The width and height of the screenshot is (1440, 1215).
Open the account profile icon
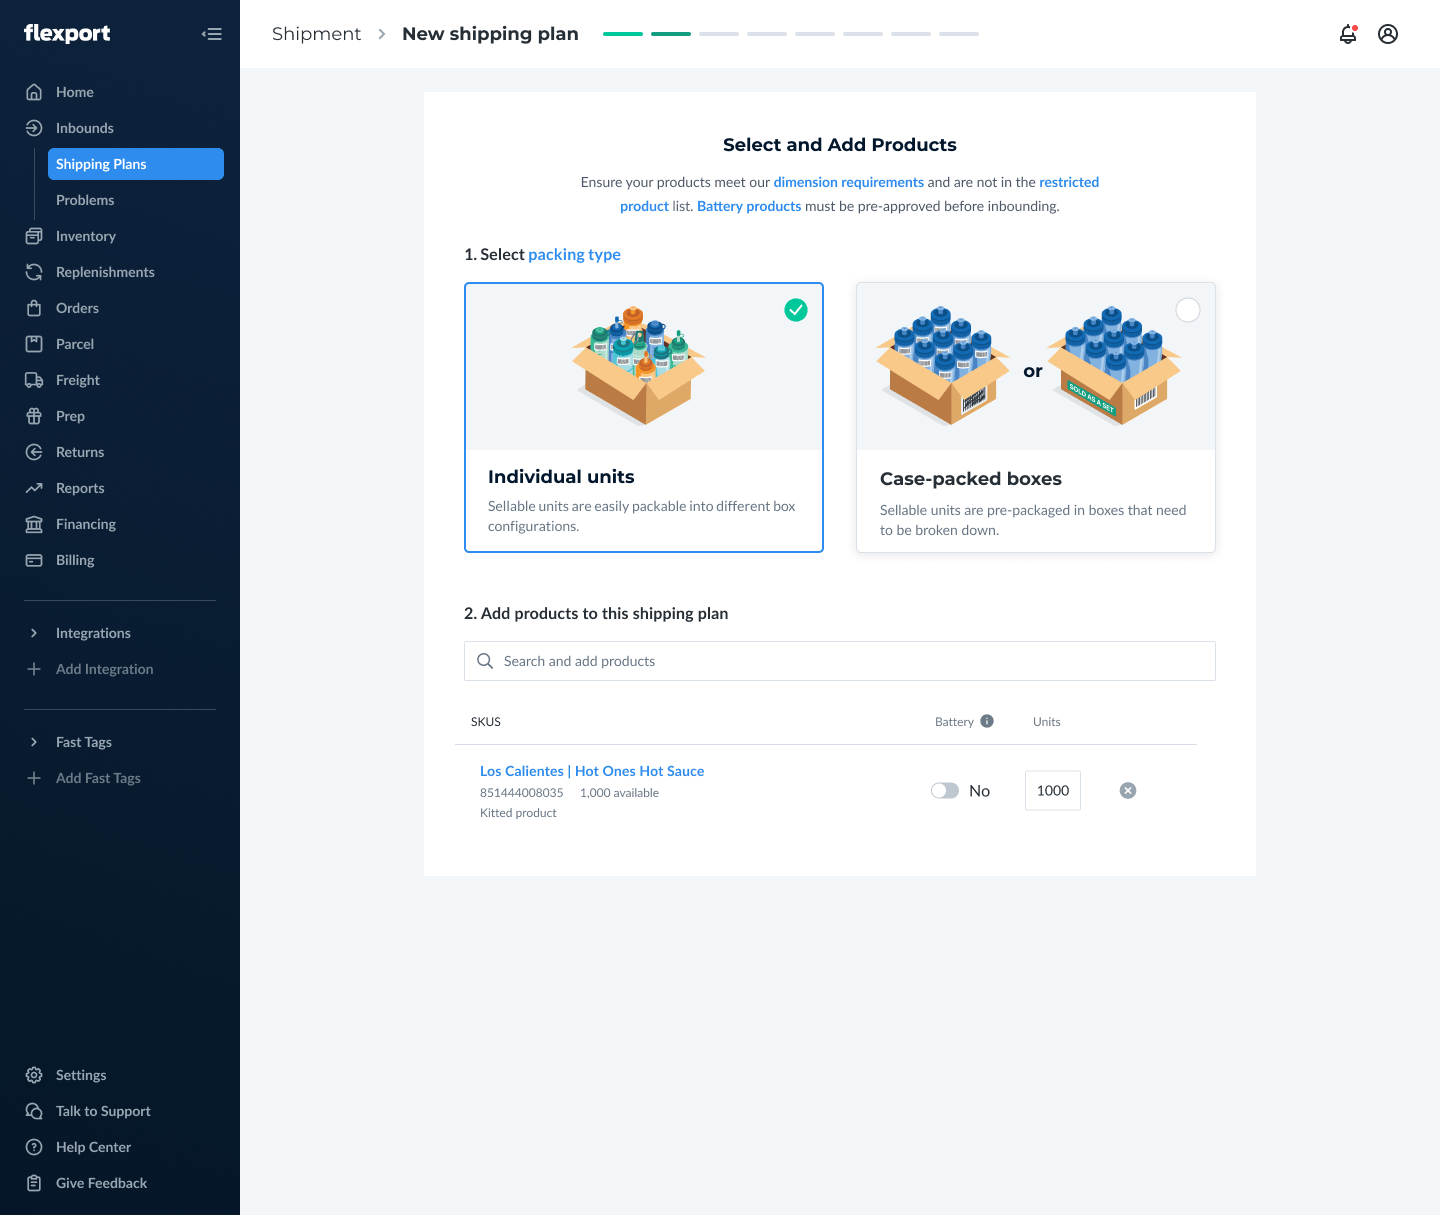[x=1388, y=33]
